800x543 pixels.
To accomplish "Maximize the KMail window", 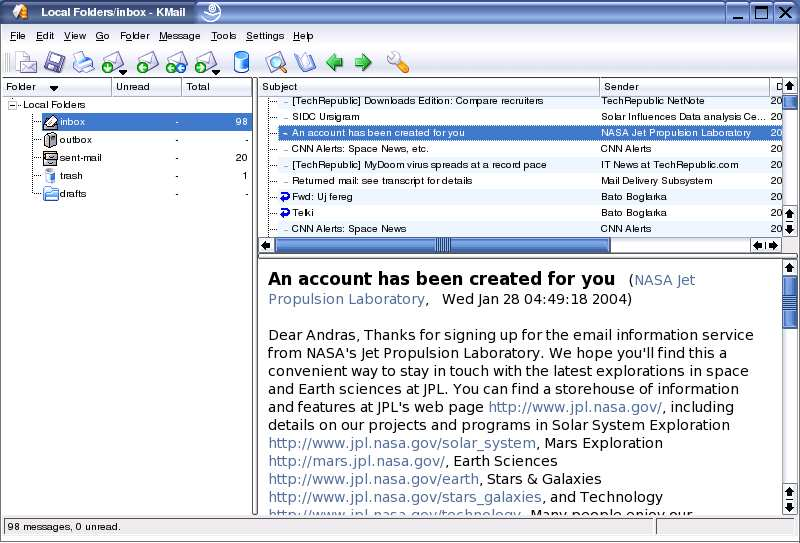I will (x=761, y=12).
